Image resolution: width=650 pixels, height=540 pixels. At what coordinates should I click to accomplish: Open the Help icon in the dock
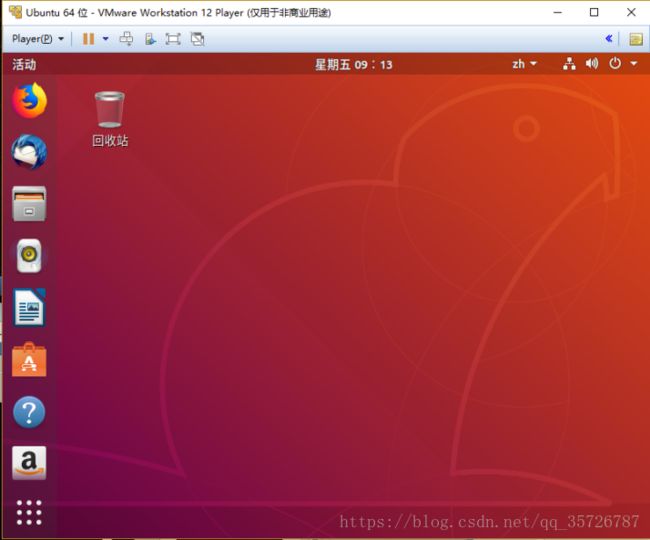coord(29,412)
